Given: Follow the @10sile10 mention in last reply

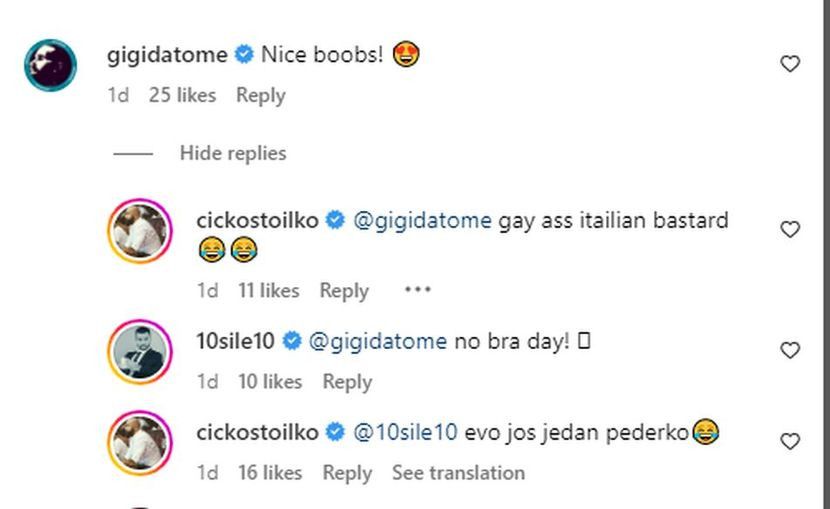Looking at the screenshot, I should click(x=405, y=432).
